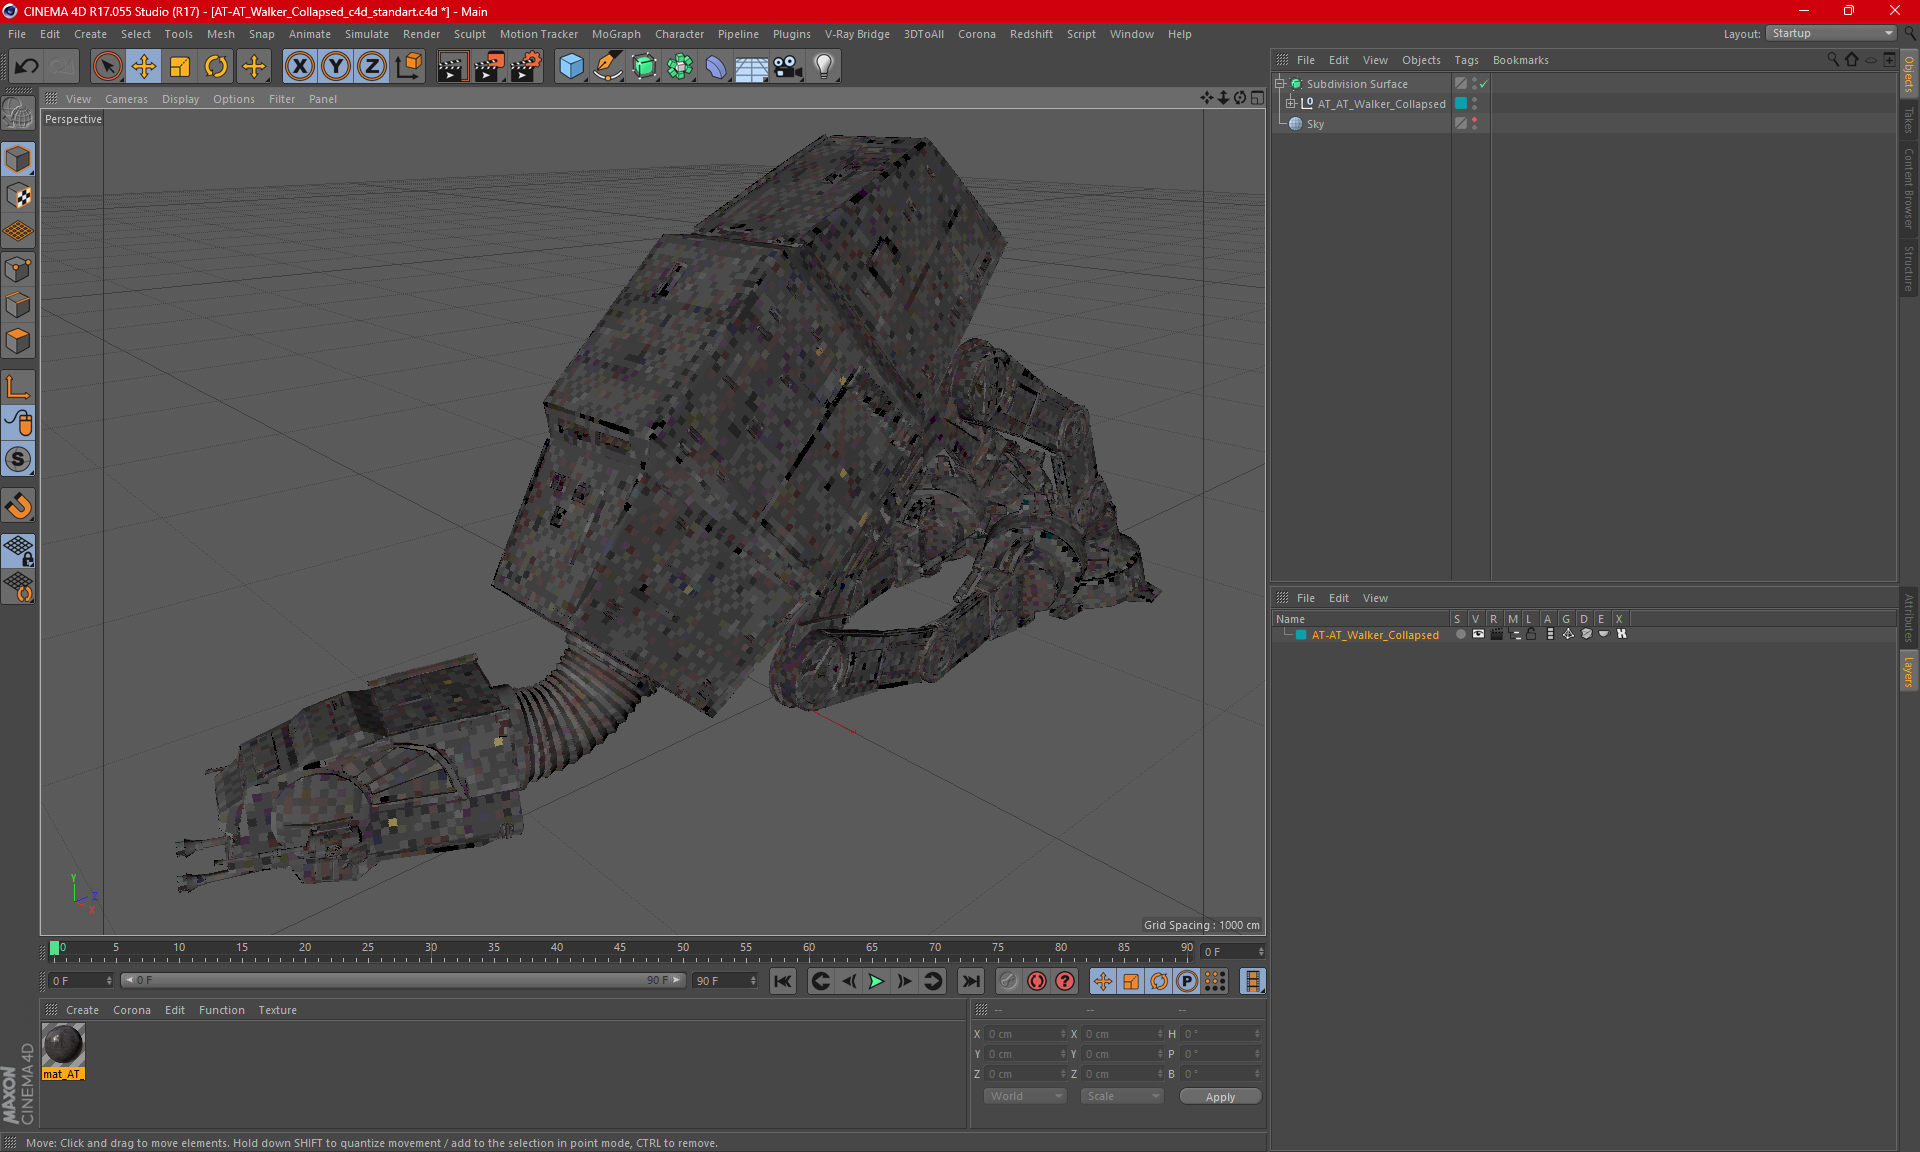This screenshot has width=1920, height=1152.
Task: Click the current frame 0 F field
Action: 82,981
